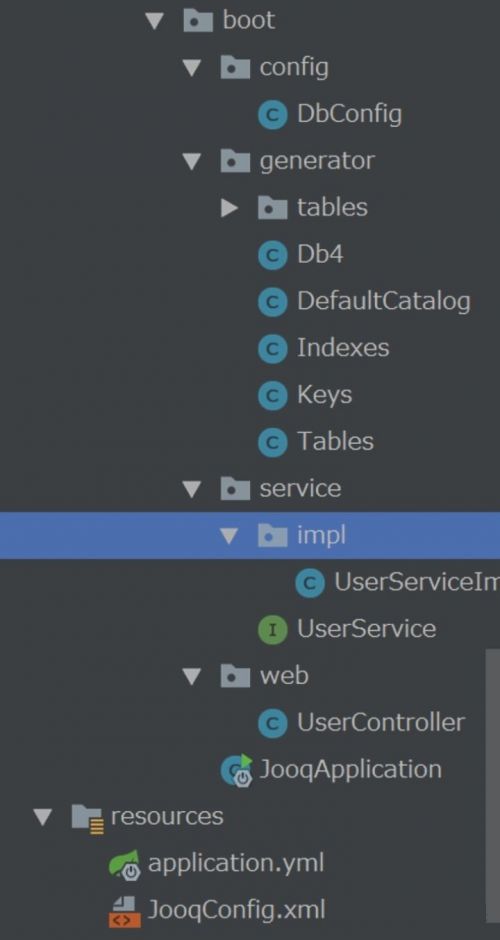Click the UserController class icon

click(273, 724)
